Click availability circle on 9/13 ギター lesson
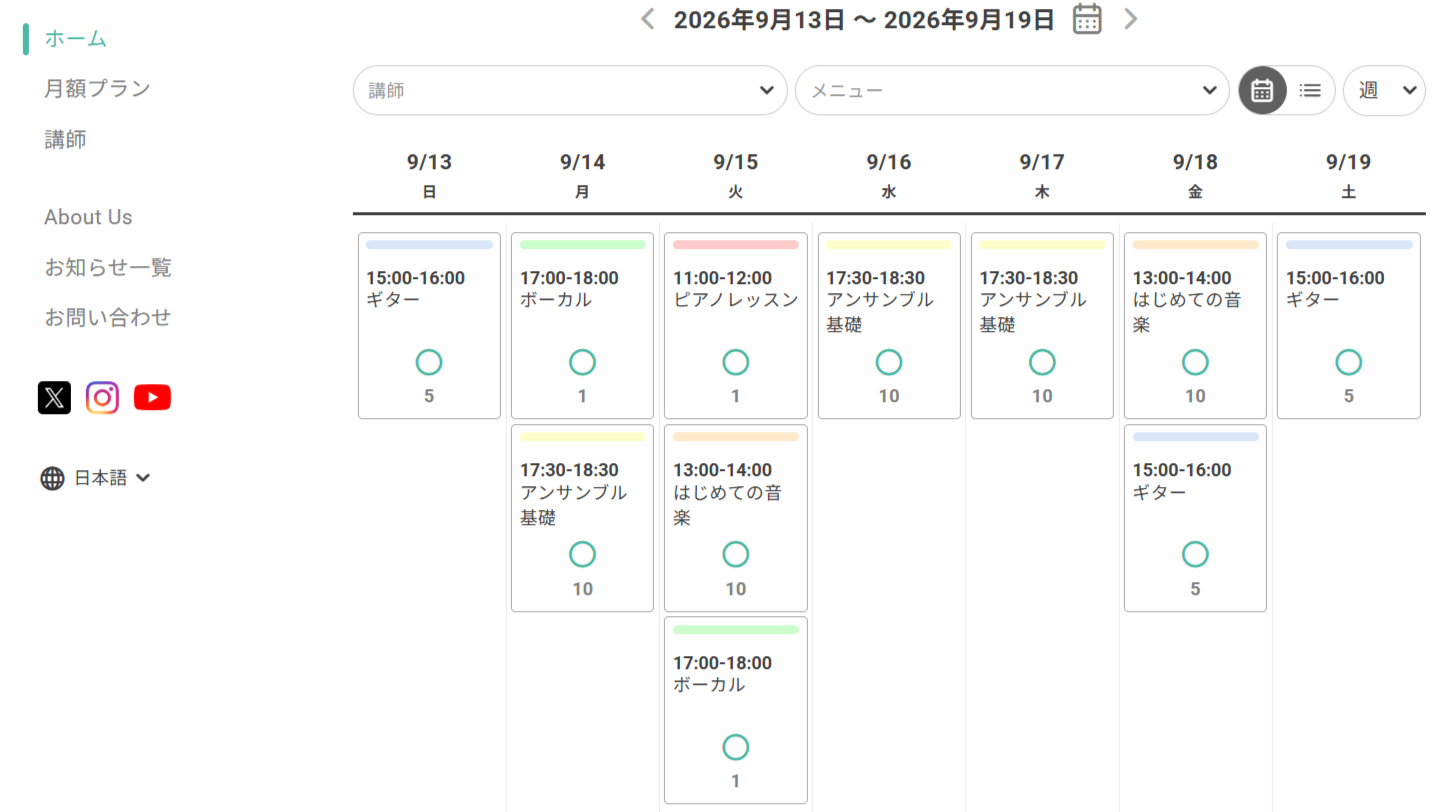The height and width of the screenshot is (812, 1444). point(429,362)
